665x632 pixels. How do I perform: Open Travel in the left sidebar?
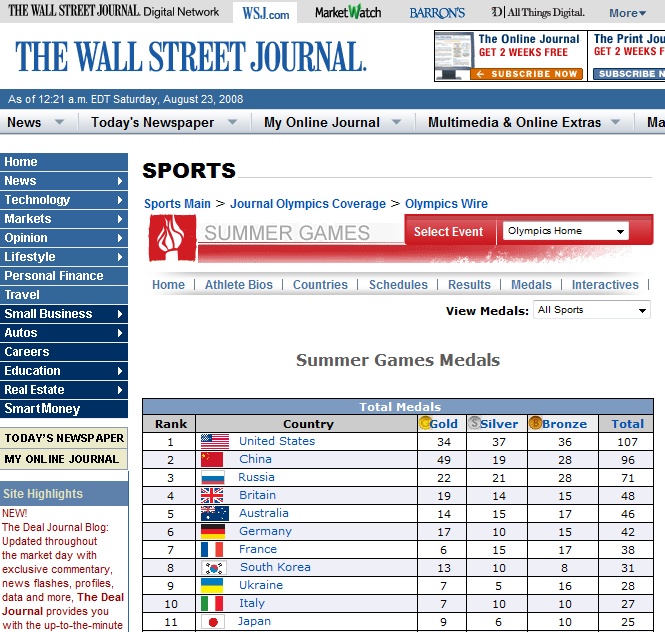pos(64,295)
